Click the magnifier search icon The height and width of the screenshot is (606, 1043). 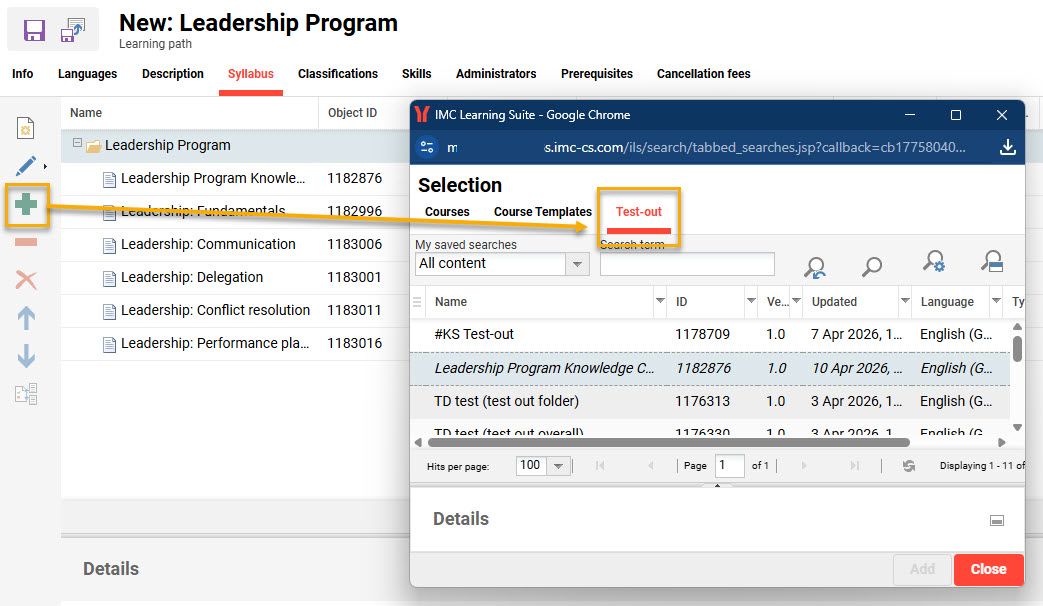pos(872,266)
